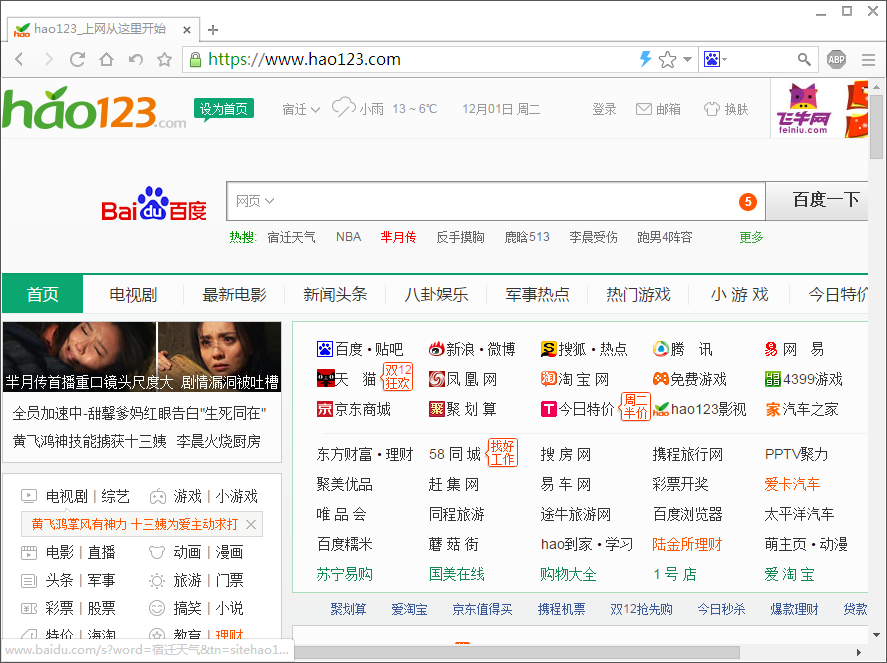
Task: Click the hao123 logo
Action: tap(93, 107)
